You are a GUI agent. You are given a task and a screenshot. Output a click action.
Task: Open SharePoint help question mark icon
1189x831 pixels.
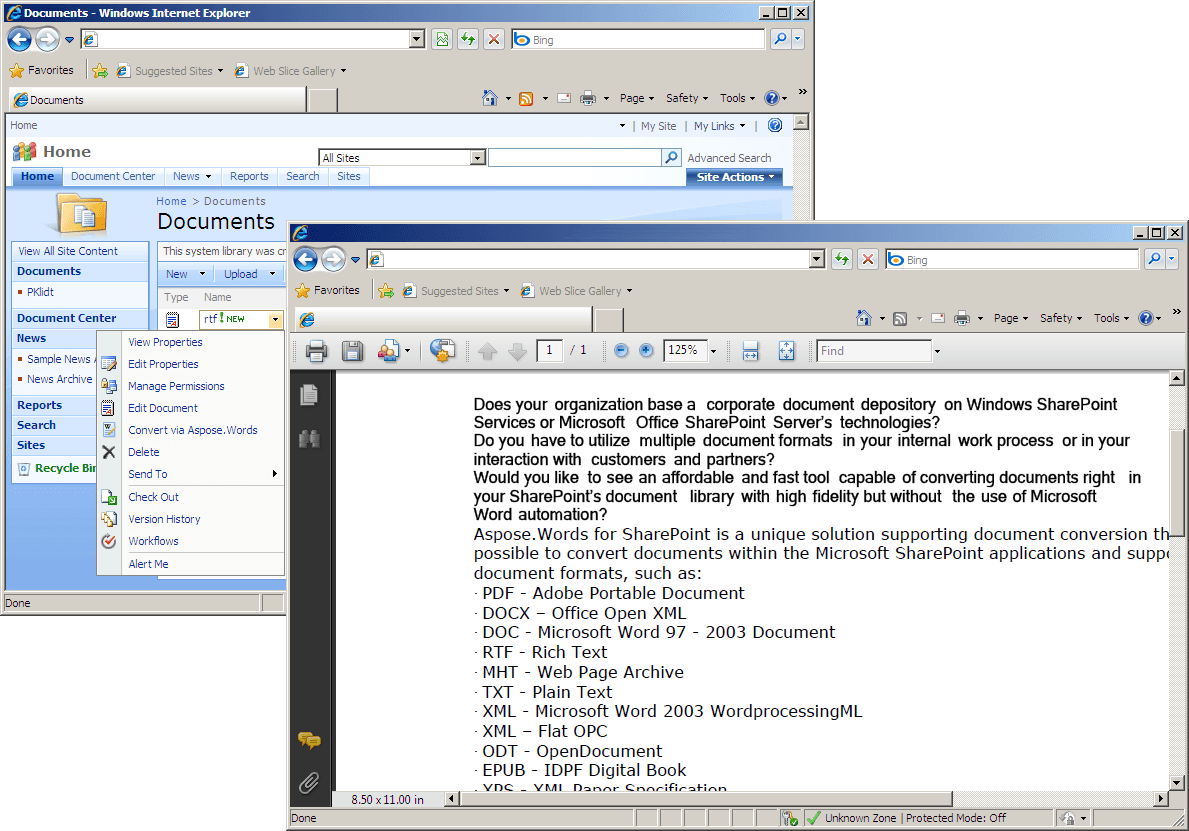(774, 125)
